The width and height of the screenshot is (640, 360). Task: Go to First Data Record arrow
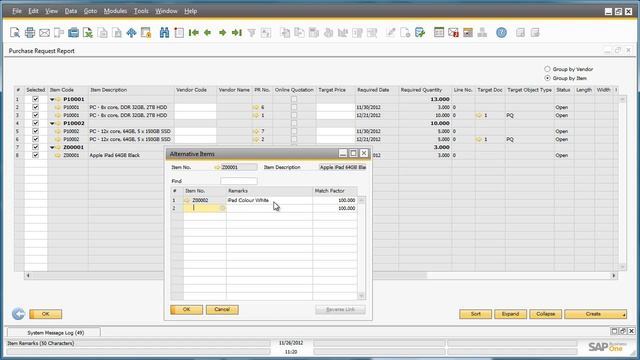click(193, 33)
